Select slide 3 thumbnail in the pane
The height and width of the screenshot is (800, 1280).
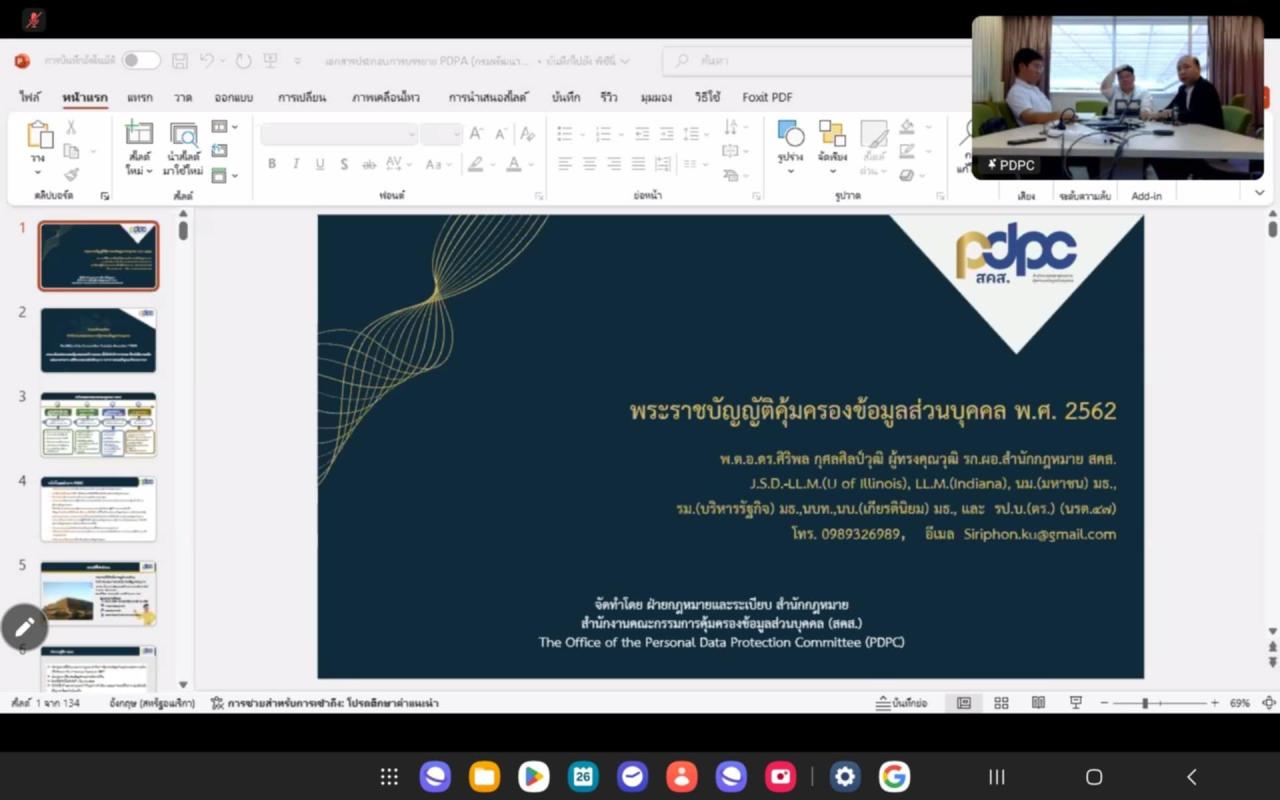(x=97, y=424)
